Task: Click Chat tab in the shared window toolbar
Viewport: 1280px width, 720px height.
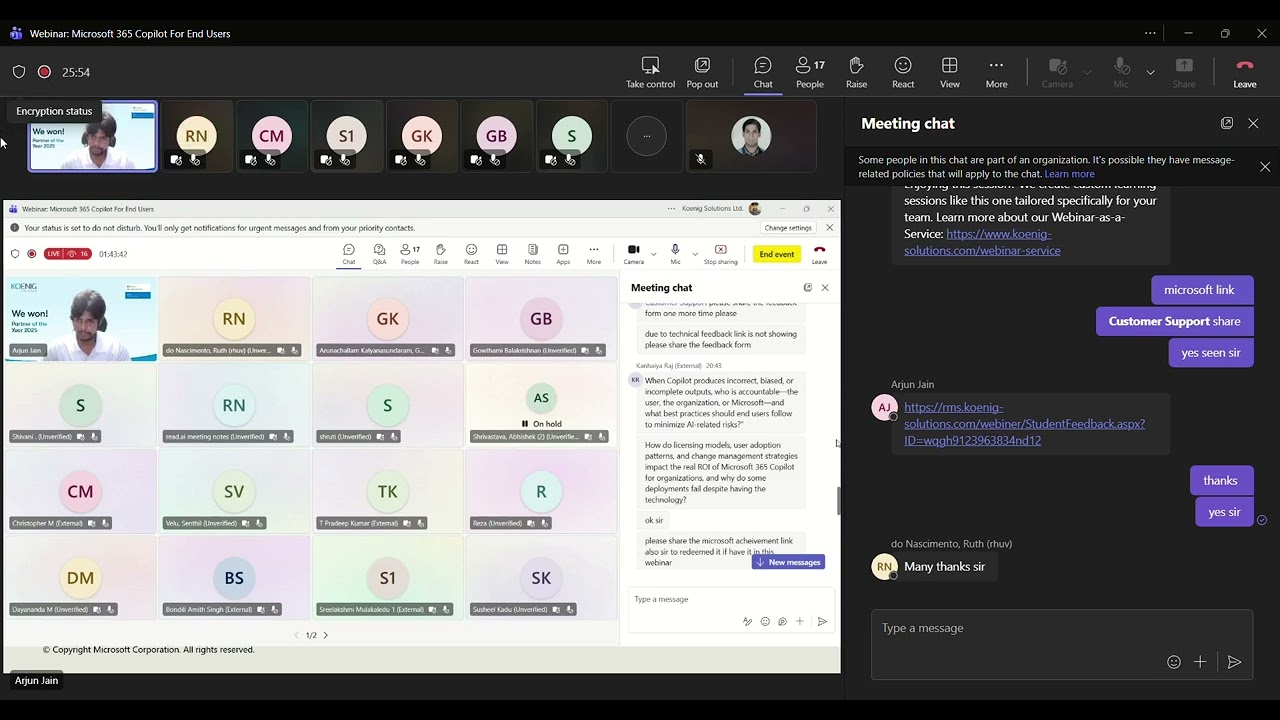Action: tap(349, 254)
